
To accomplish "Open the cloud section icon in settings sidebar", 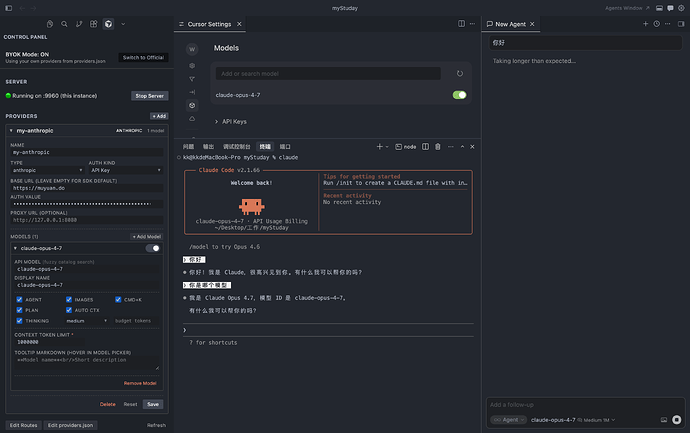I will pos(192,118).
